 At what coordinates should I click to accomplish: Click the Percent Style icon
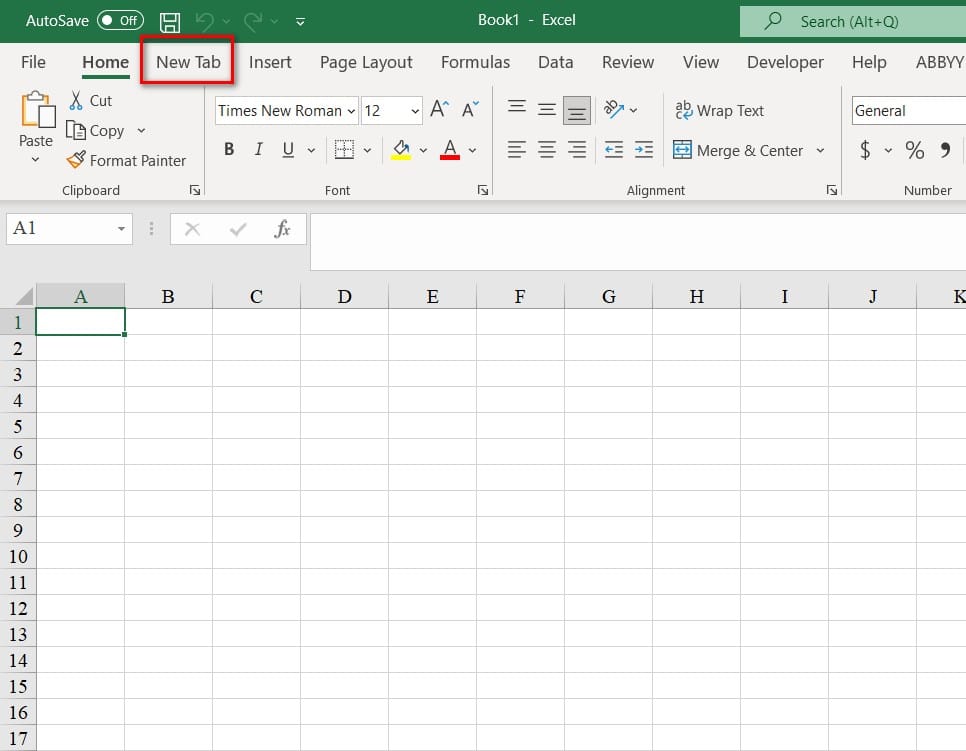click(913, 150)
